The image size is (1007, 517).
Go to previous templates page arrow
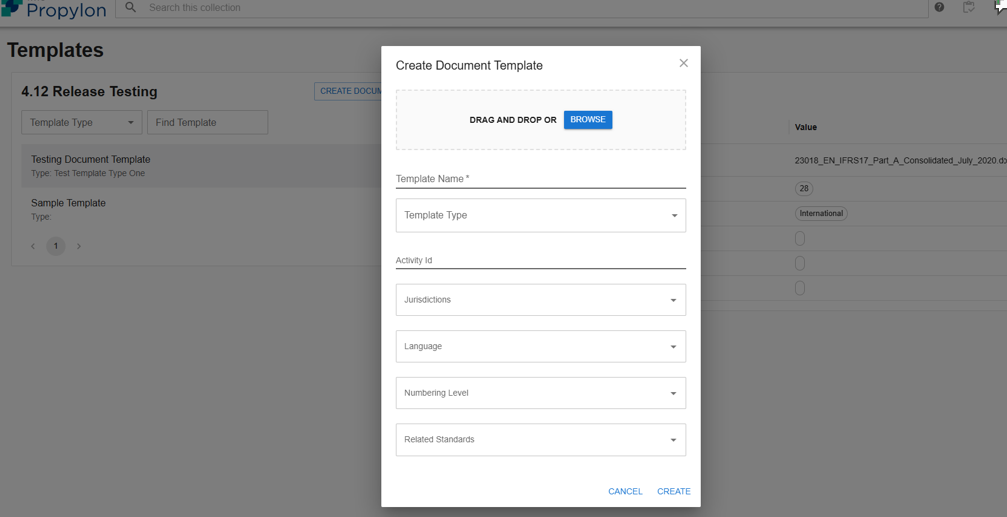pos(33,246)
